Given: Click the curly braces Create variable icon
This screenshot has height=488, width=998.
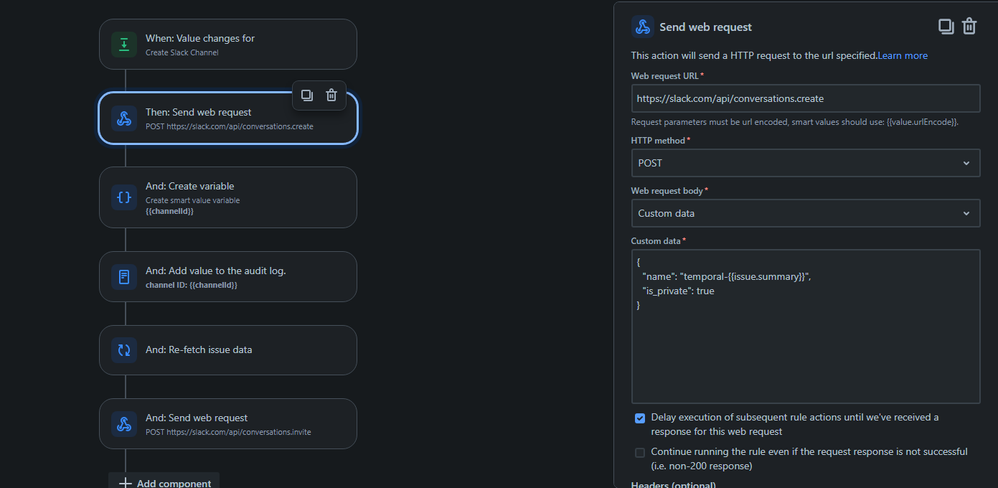Looking at the screenshot, I should pos(124,197).
